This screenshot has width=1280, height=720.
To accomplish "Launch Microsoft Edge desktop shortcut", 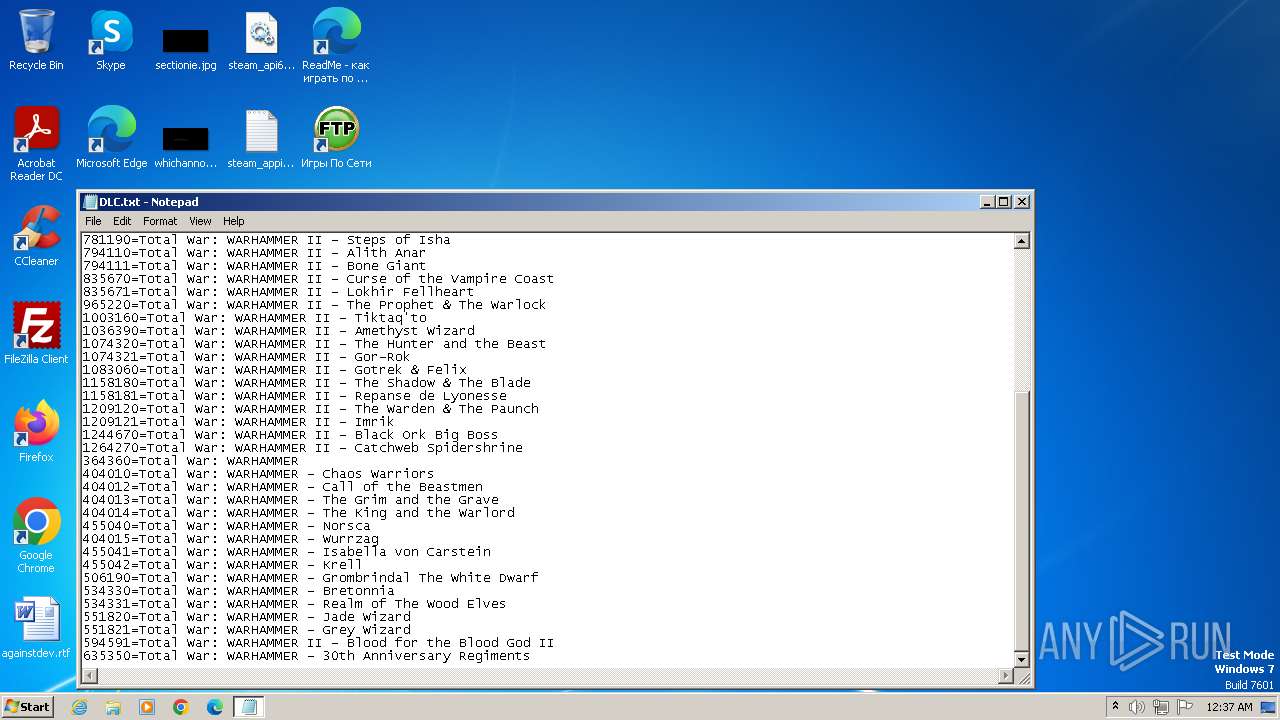I will (x=112, y=138).
